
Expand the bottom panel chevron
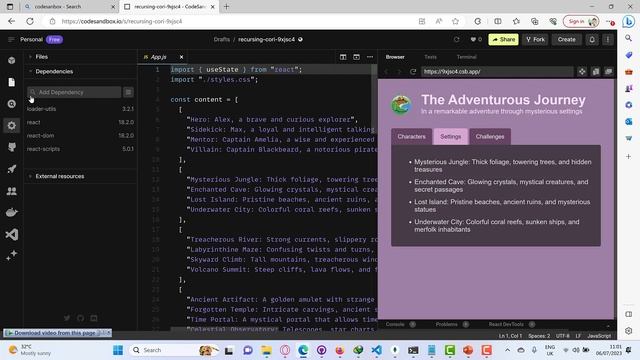pos(608,325)
